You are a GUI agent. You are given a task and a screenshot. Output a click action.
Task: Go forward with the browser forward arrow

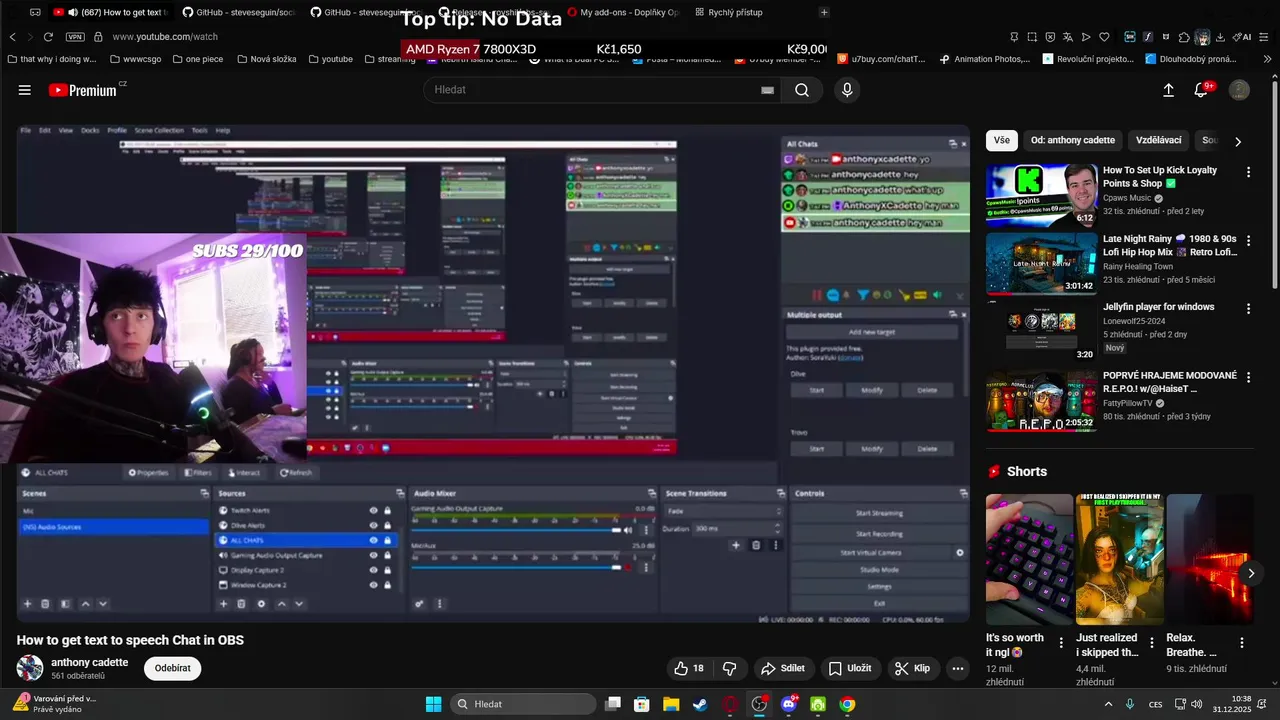(x=29, y=37)
